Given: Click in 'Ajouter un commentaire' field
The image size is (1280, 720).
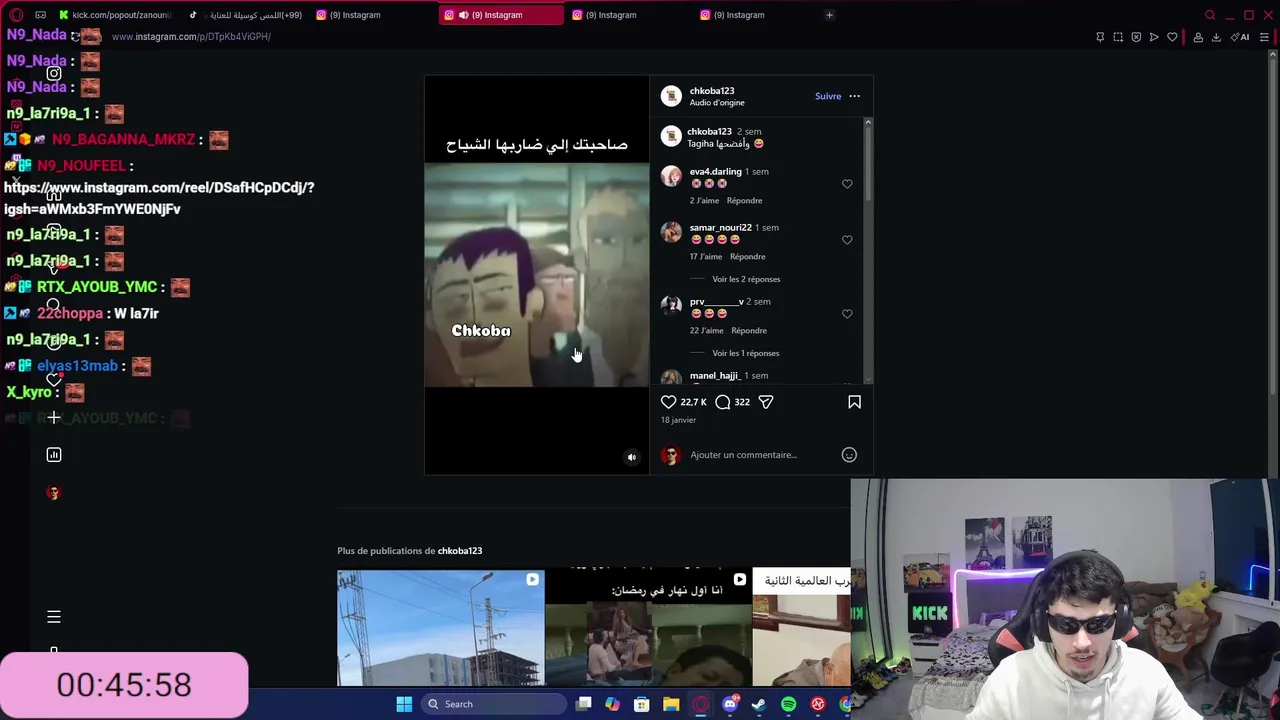Looking at the screenshot, I should click(x=760, y=455).
